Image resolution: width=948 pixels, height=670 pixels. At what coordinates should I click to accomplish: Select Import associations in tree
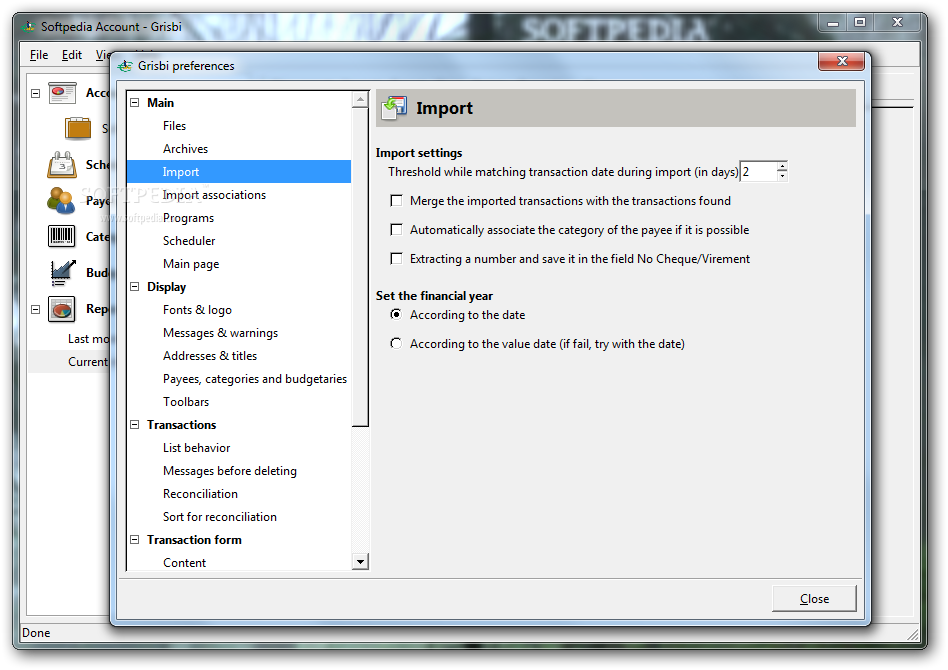pyautogui.click(x=215, y=195)
